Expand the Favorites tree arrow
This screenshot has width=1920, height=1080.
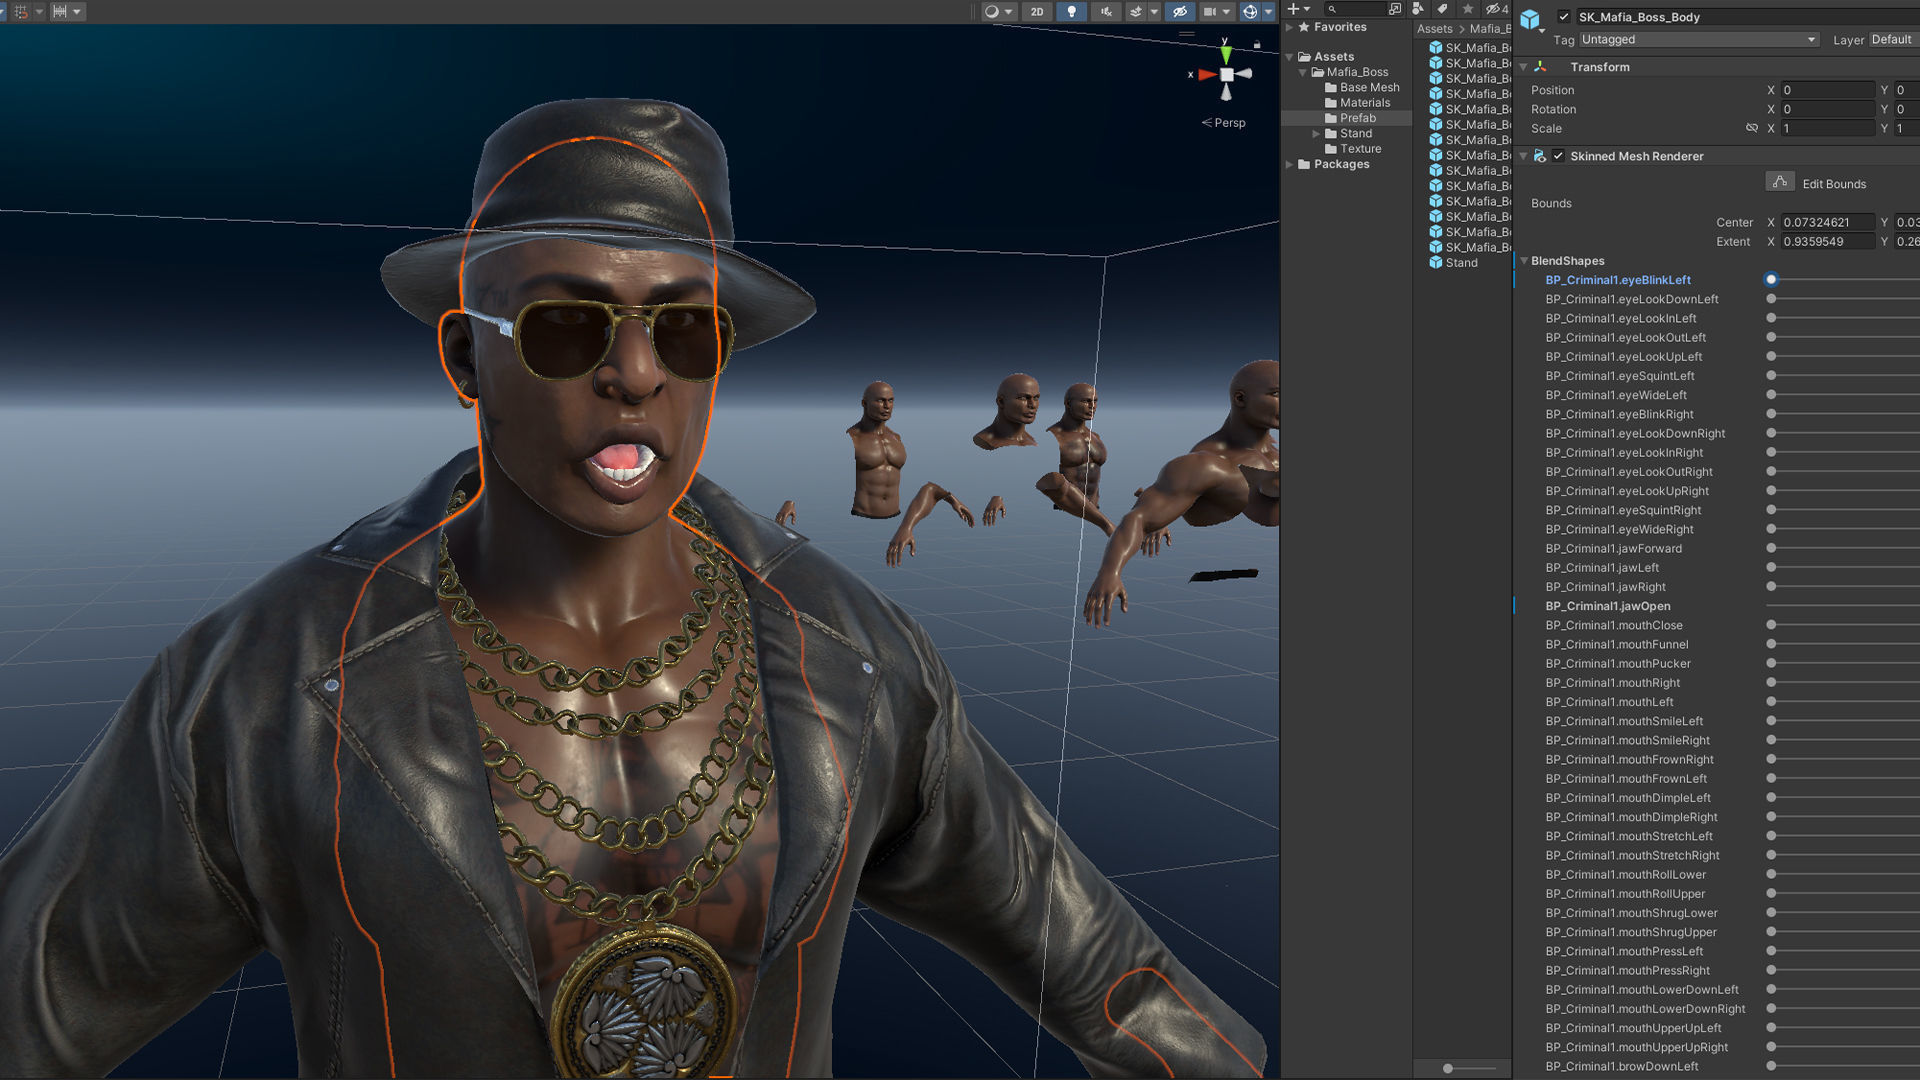point(1290,28)
